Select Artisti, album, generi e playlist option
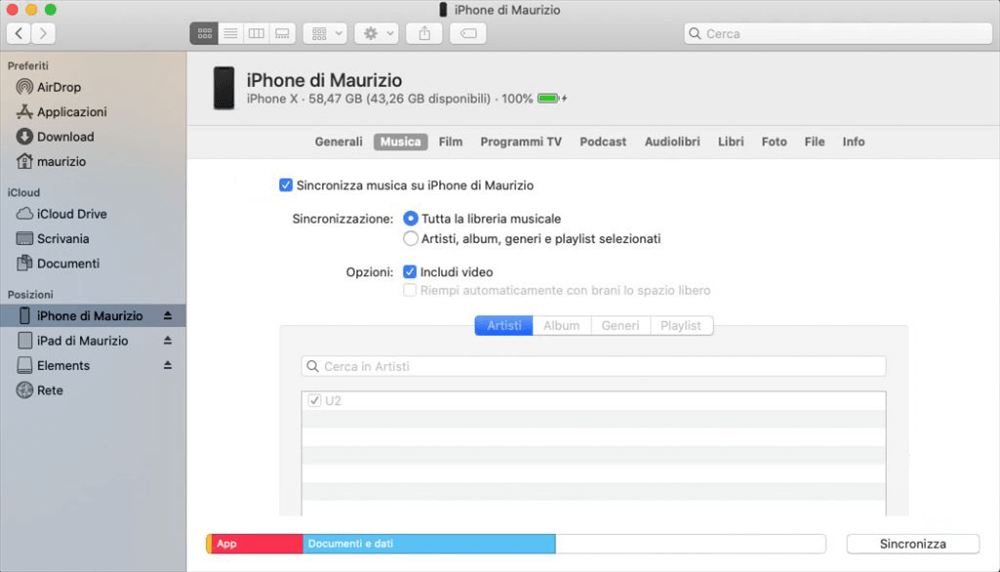The width and height of the screenshot is (1000, 572). 410,239
